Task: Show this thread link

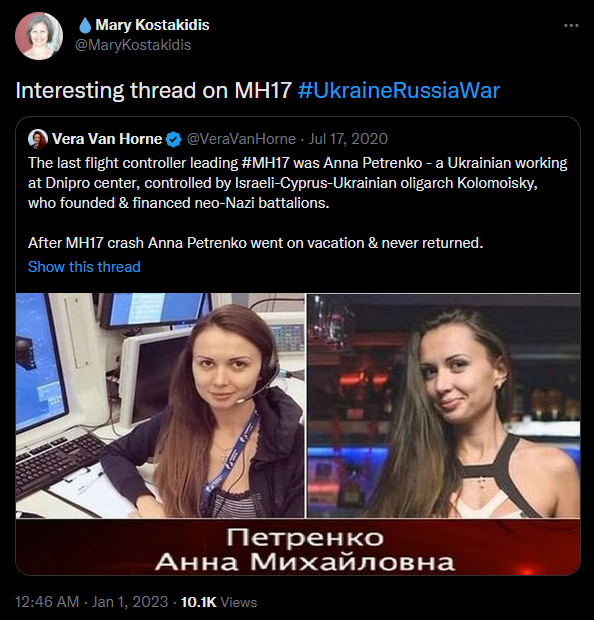Action: (84, 267)
